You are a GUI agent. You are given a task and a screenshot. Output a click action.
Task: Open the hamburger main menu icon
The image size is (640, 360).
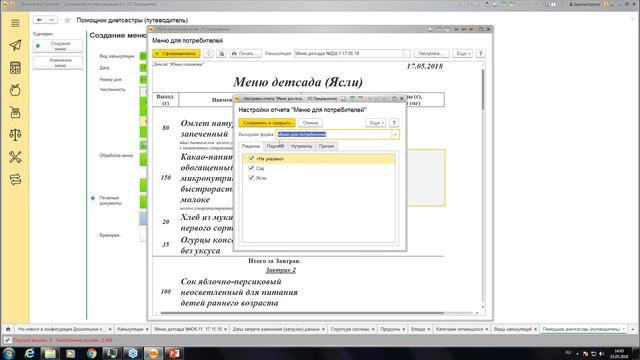15,23
